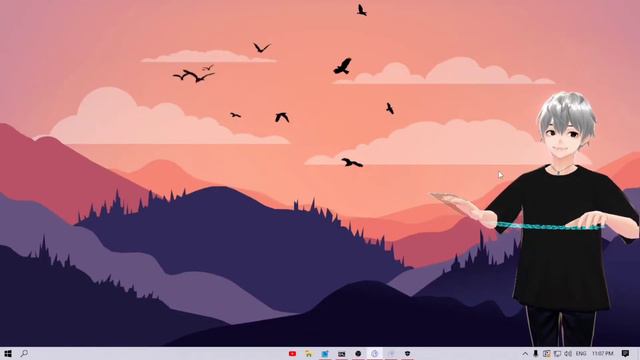
Task: Open the Action Center notifications icon
Action: coord(625,353)
